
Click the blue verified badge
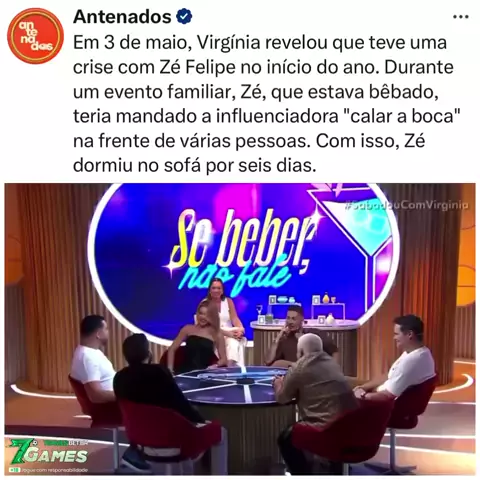point(184,17)
